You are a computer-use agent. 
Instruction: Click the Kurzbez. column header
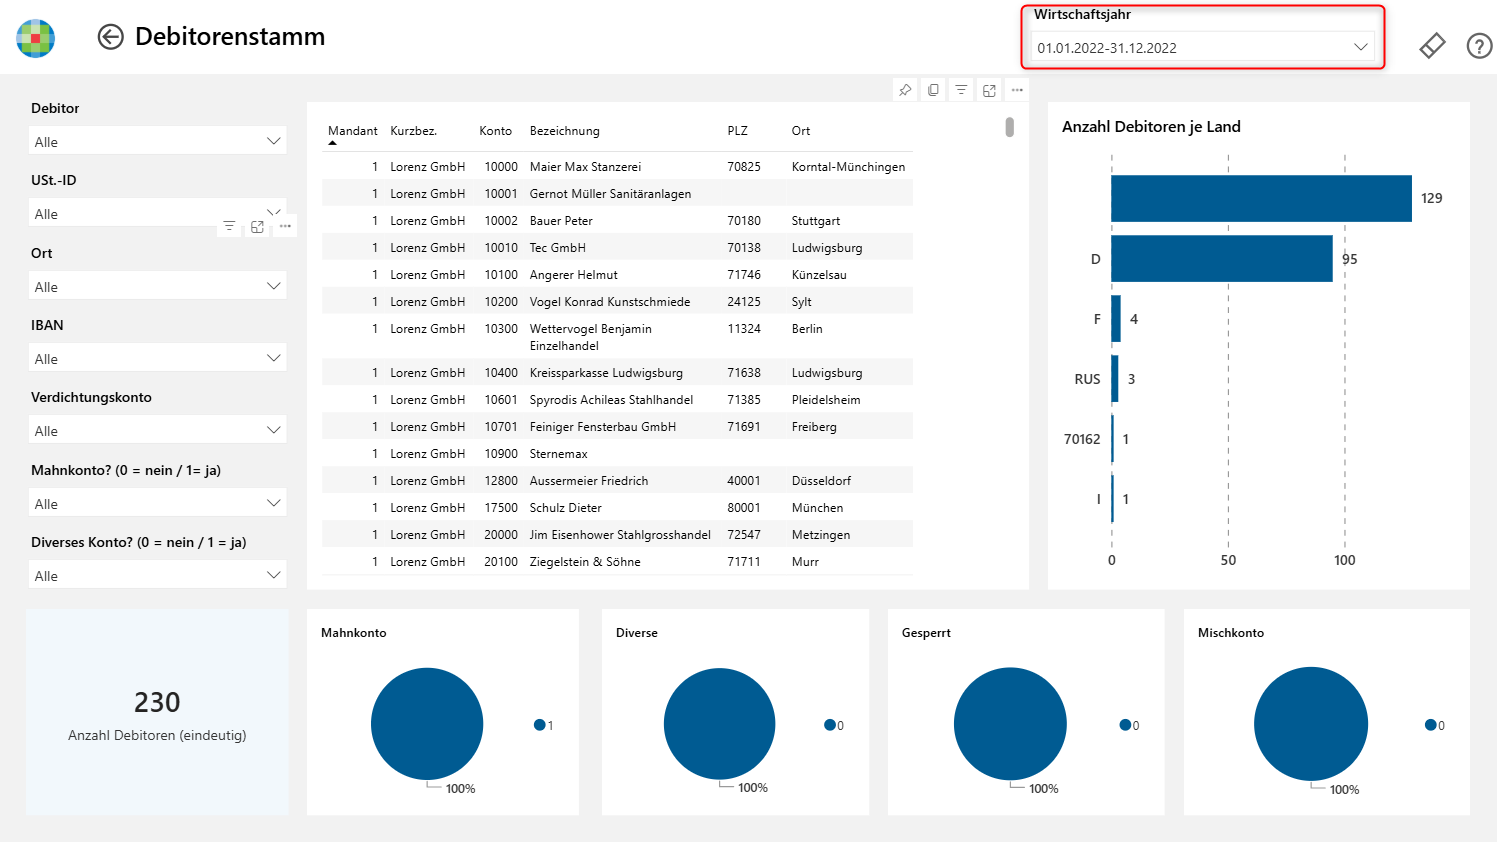point(413,131)
